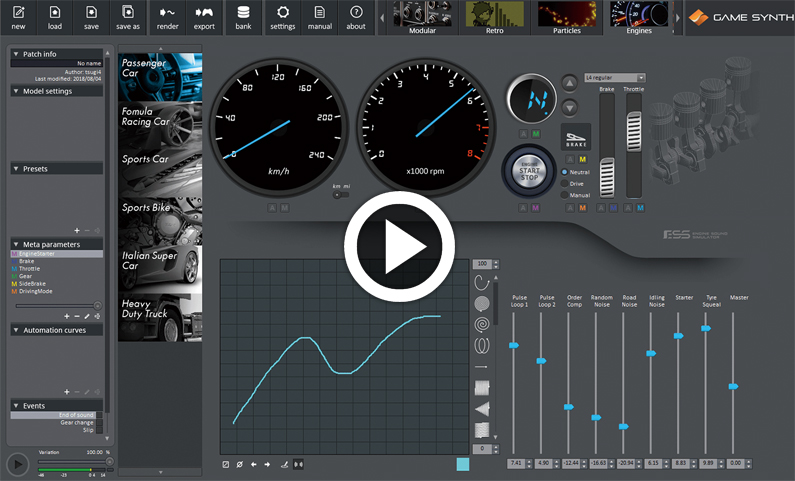Click the save as icon
Image resolution: width=795 pixels, height=481 pixels.
point(128,12)
